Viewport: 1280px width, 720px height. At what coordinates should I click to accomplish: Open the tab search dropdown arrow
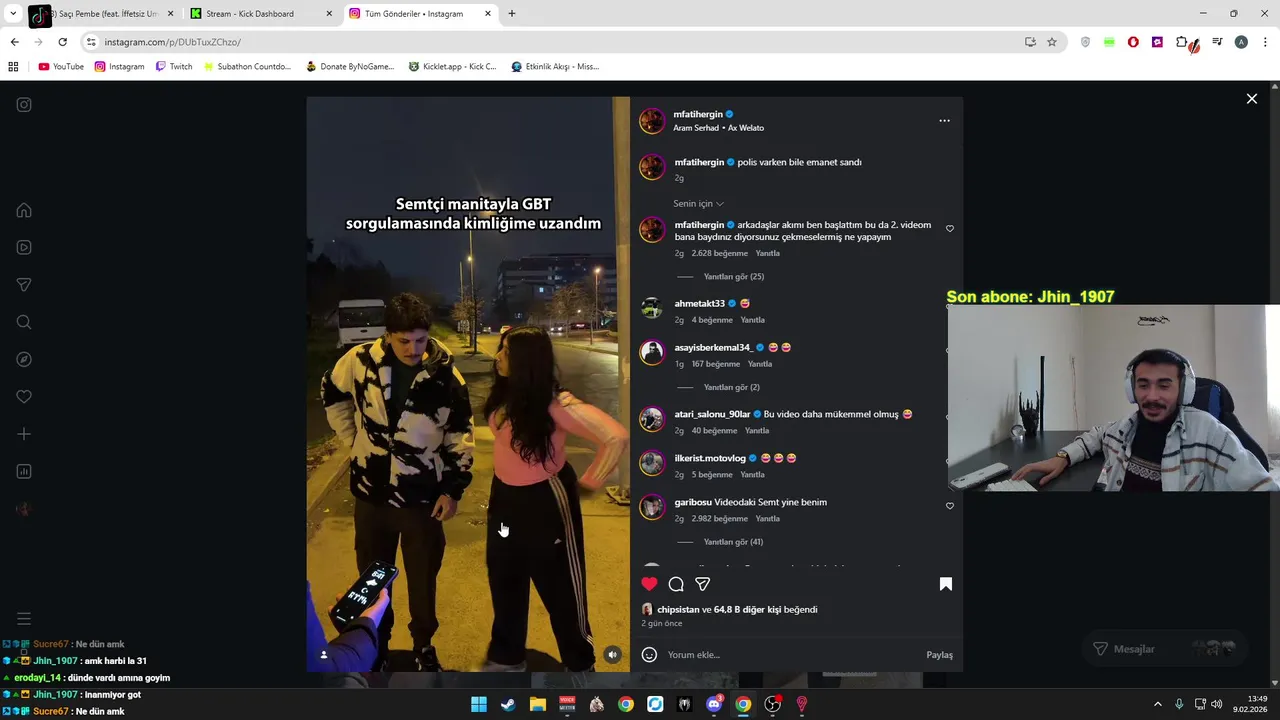coord(13,14)
